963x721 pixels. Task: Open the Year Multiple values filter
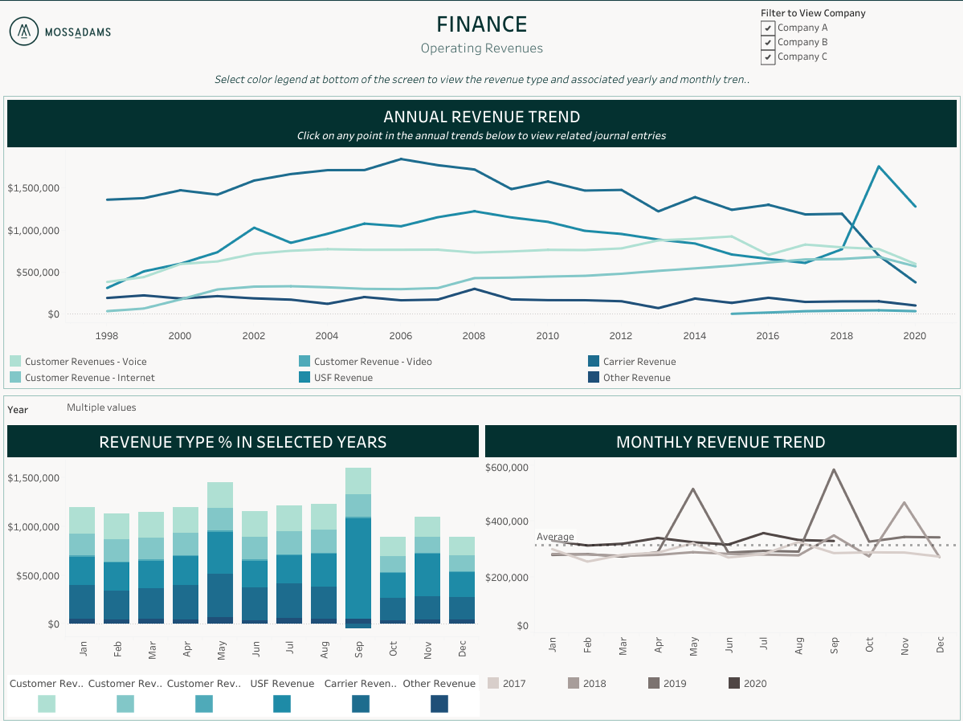click(100, 408)
